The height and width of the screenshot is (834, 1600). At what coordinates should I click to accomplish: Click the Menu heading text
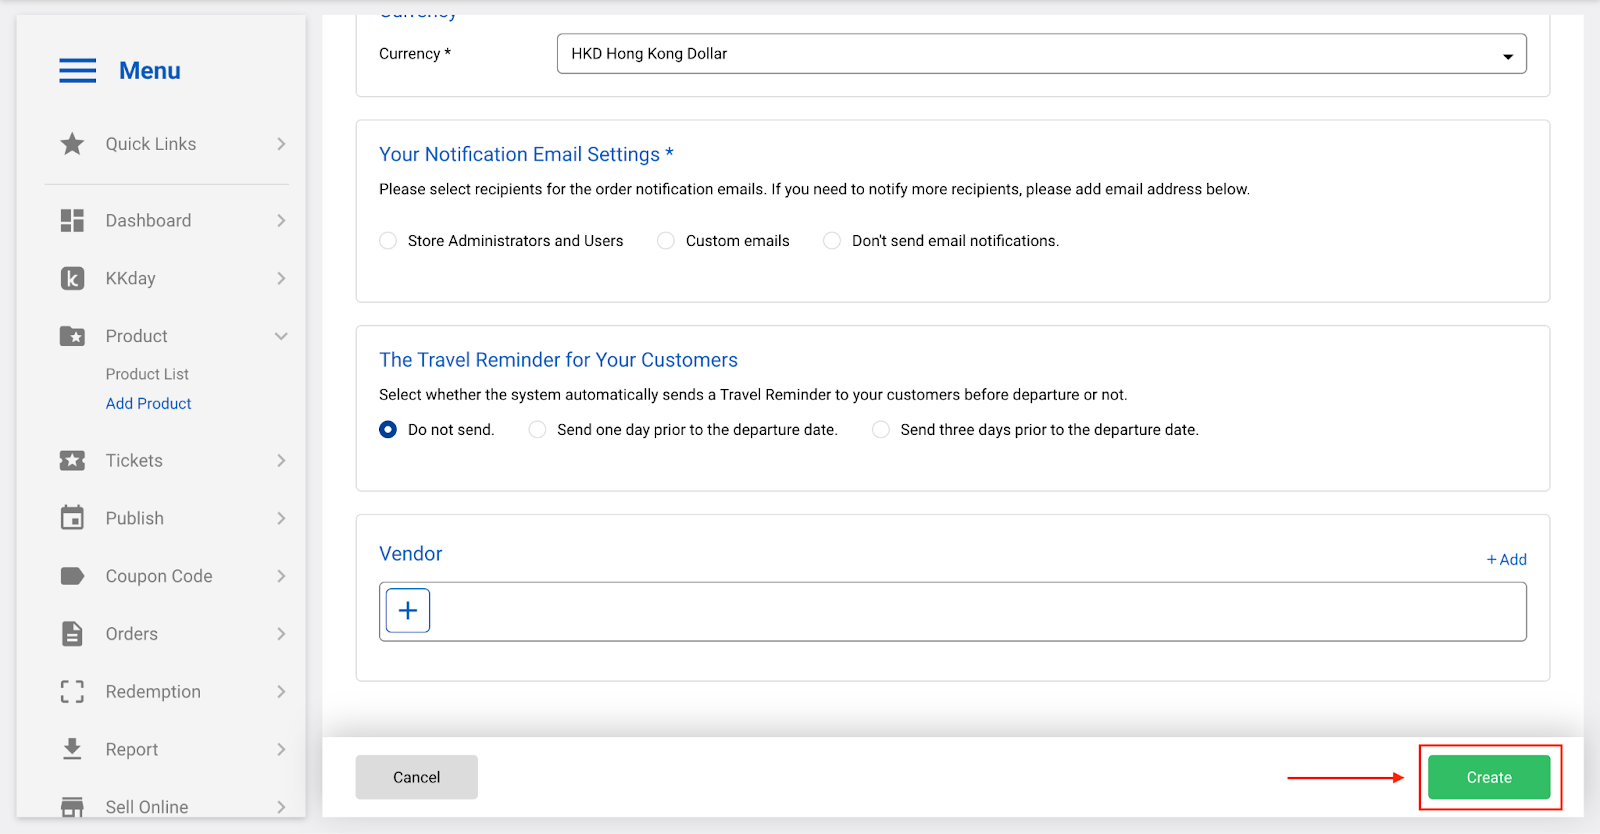(150, 71)
